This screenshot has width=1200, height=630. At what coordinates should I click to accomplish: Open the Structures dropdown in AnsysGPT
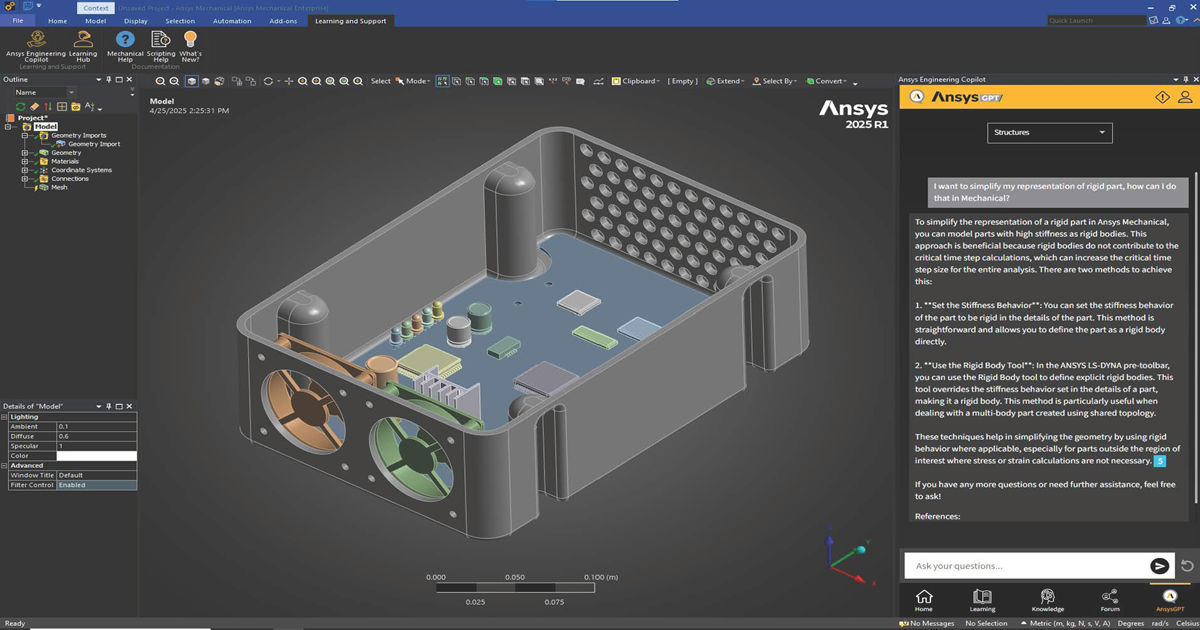[1050, 132]
